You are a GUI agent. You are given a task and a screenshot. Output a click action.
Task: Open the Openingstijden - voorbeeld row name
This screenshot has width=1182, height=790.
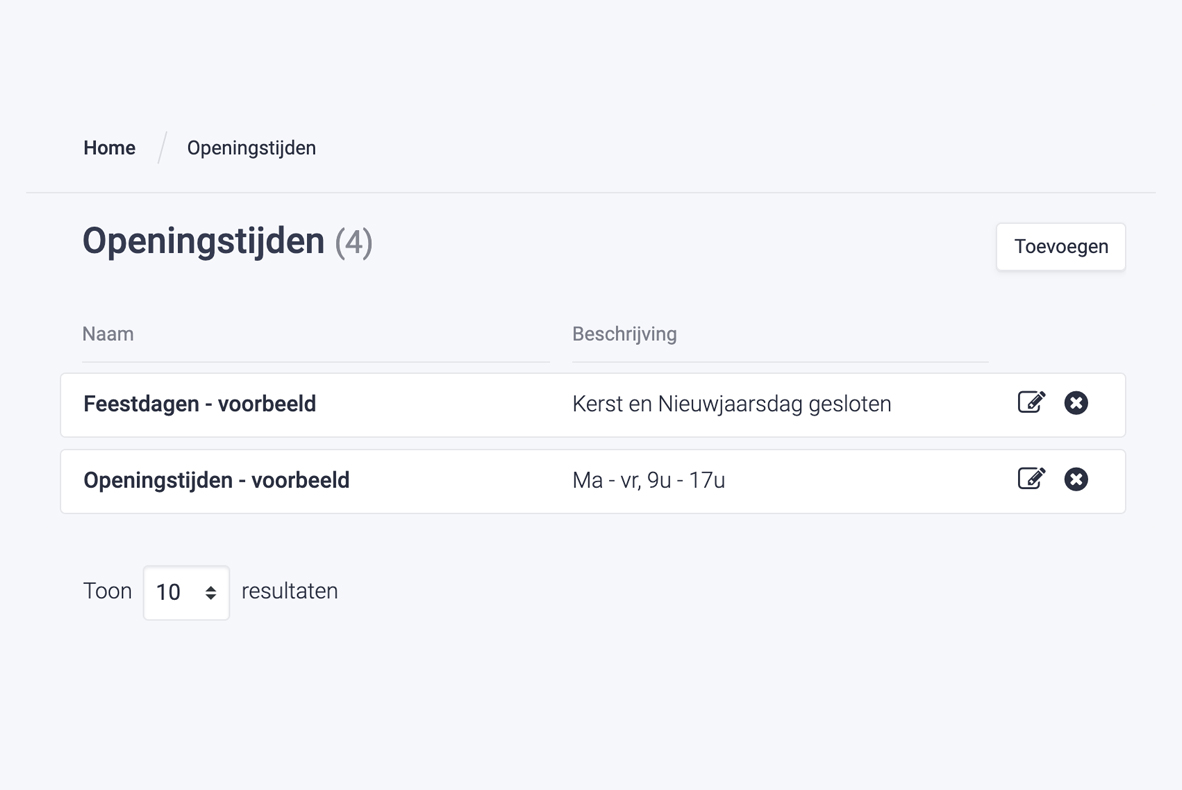(216, 480)
